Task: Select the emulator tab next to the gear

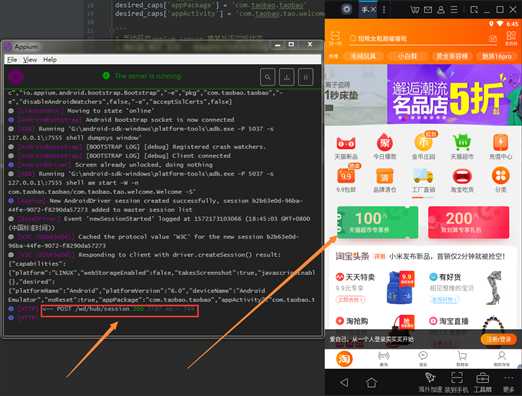Action: [x=368, y=10]
